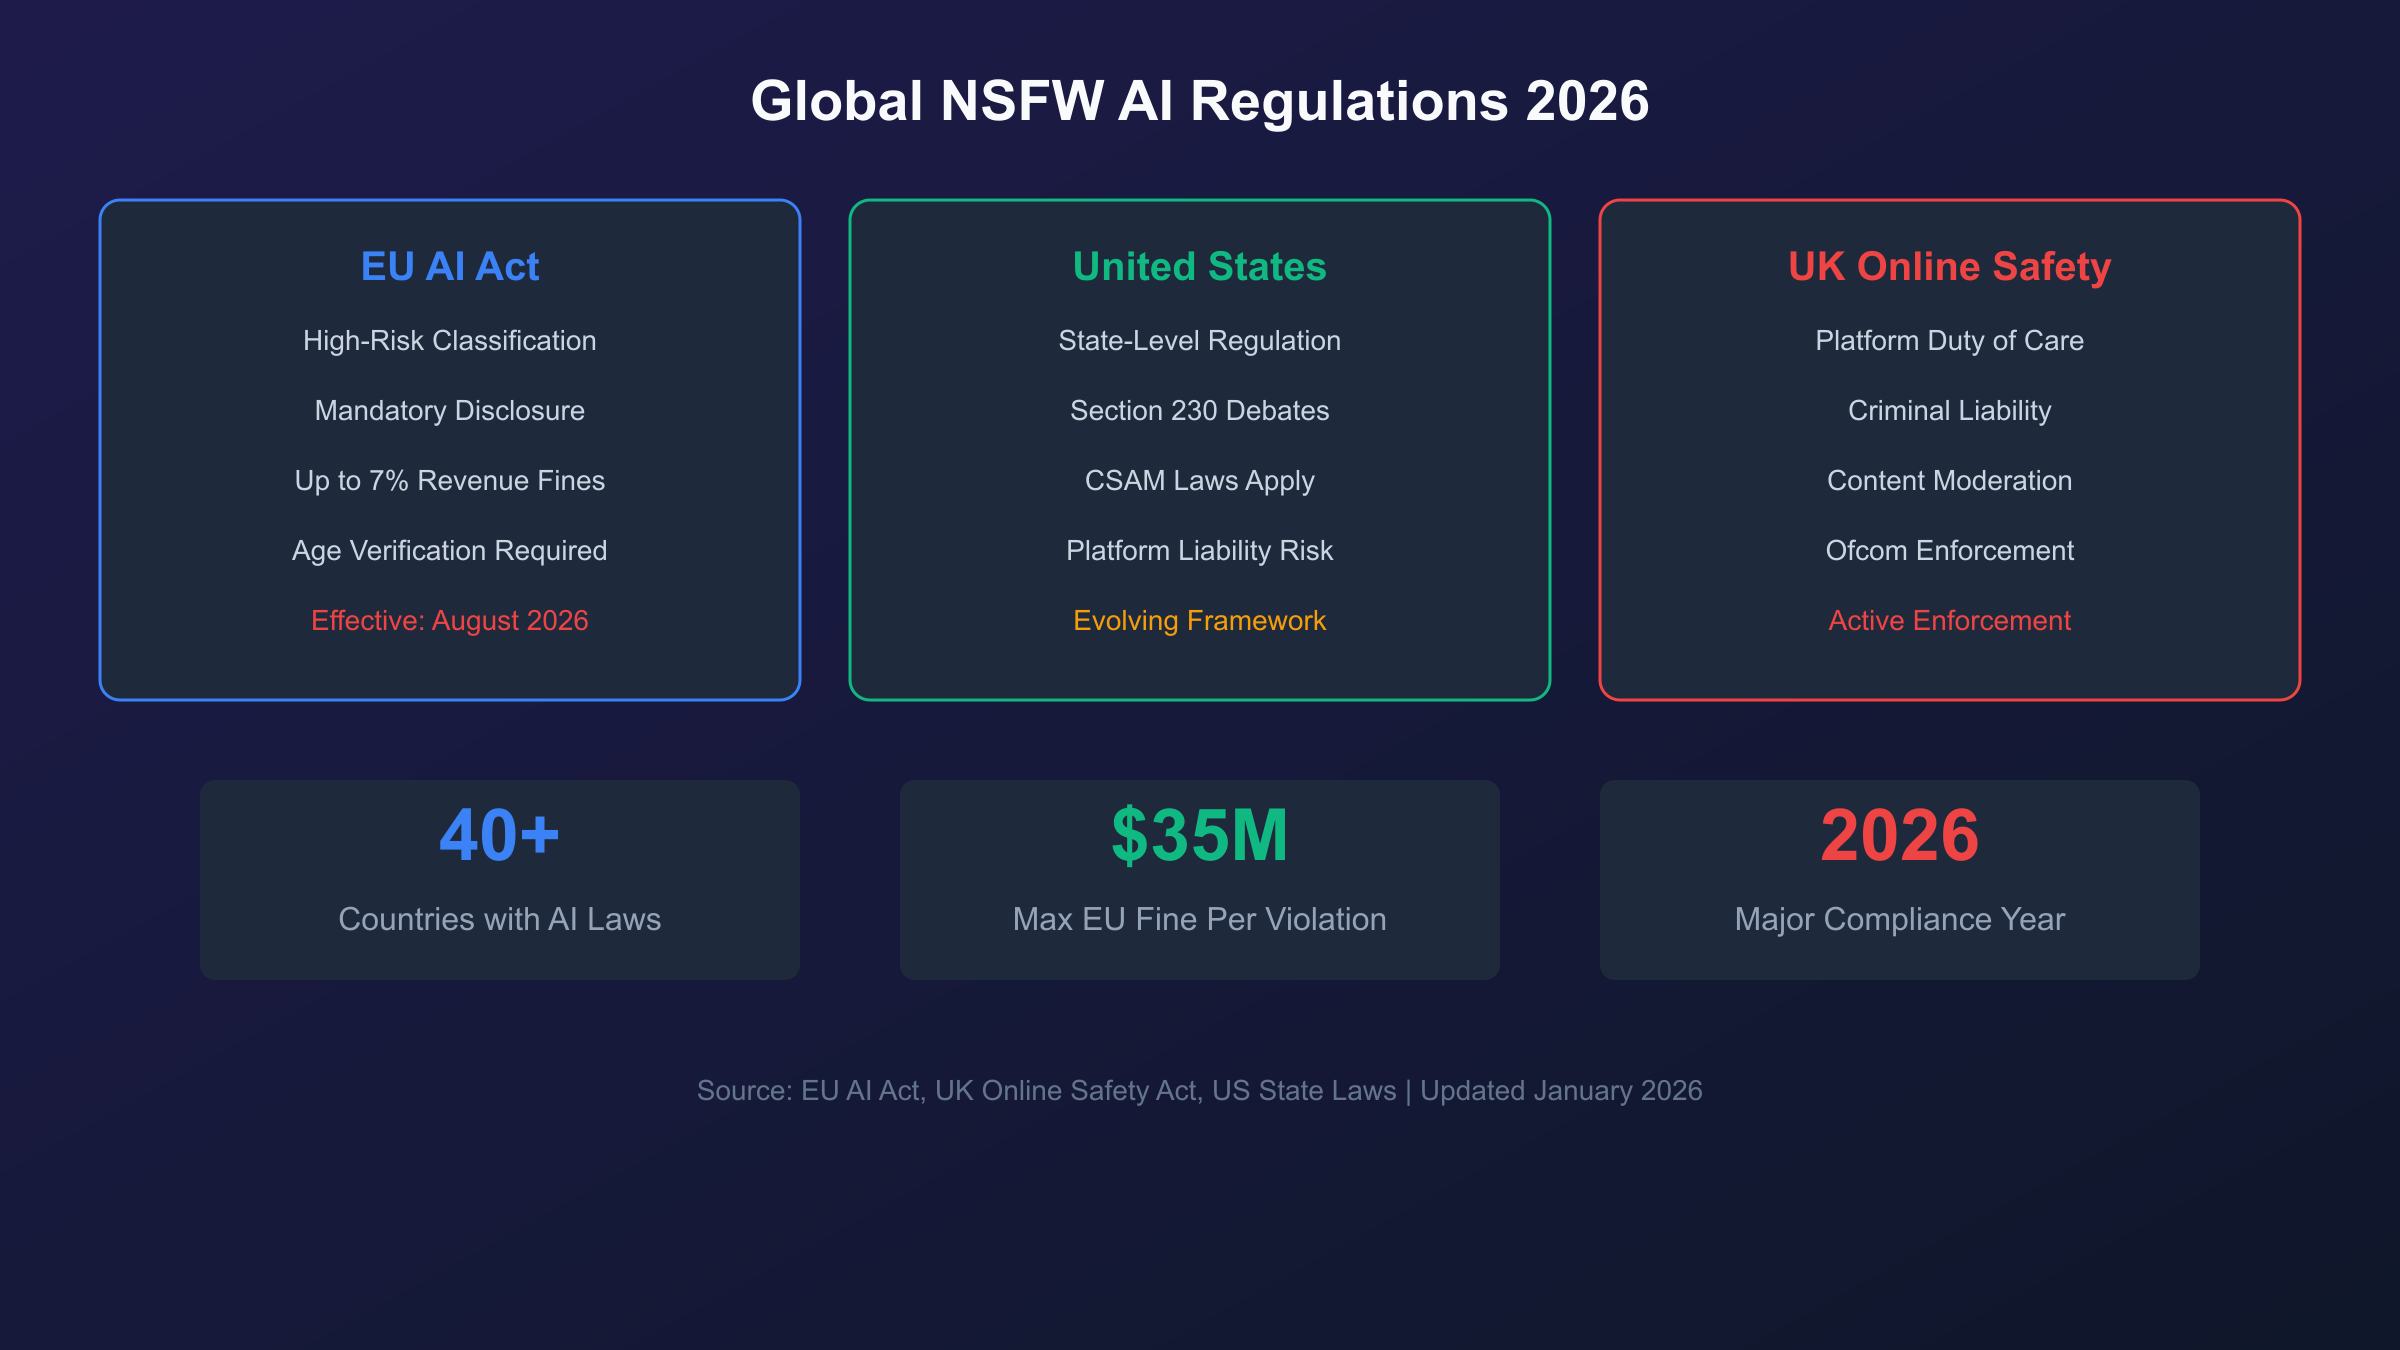Click State-Level Regulation item
Image resolution: width=2400 pixels, height=1350 pixels.
(x=1199, y=341)
